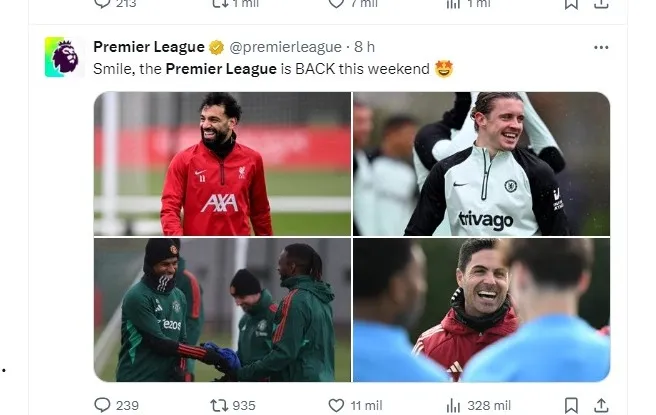Viewport: 656px width, 415px height.
Task: Open the photo of the red AXA jacket
Action: click(222, 163)
